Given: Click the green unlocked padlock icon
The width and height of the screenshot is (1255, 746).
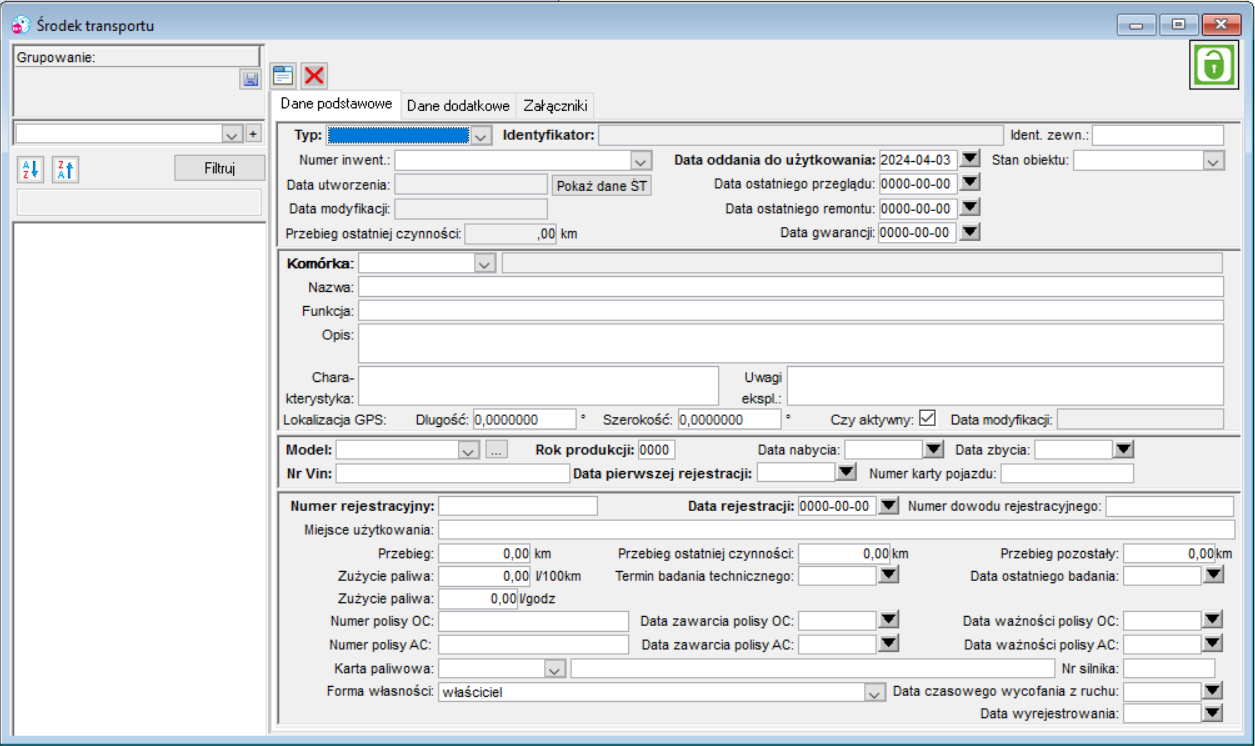Looking at the screenshot, I should click(x=1213, y=64).
